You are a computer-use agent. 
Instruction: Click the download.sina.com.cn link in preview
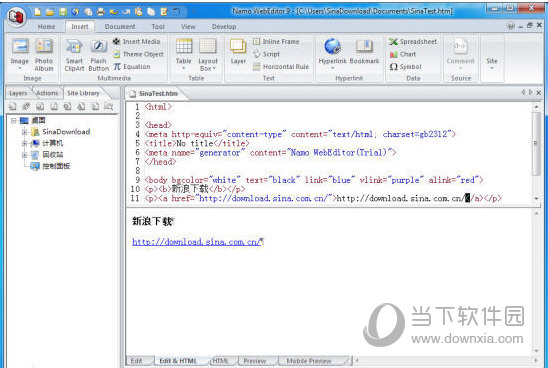tap(196, 242)
